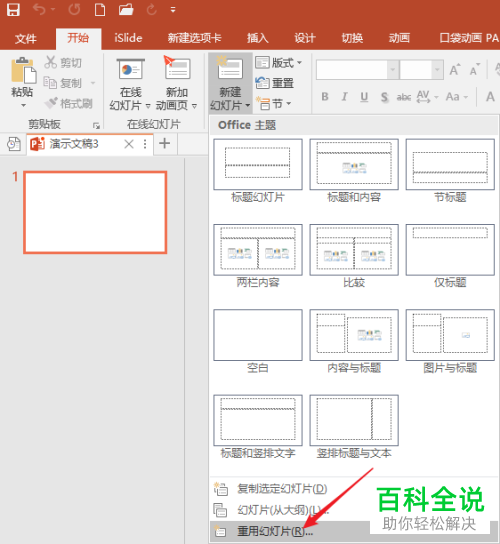Open the 剪贴板 dialog launcher
The width and height of the screenshot is (500, 544).
96,126
